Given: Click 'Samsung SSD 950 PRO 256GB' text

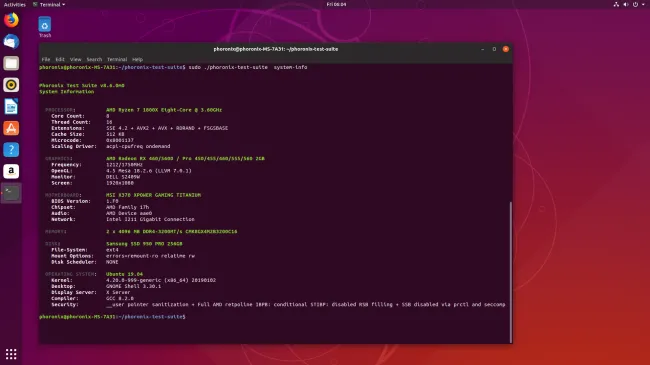Looking at the screenshot, I should [x=144, y=244].
